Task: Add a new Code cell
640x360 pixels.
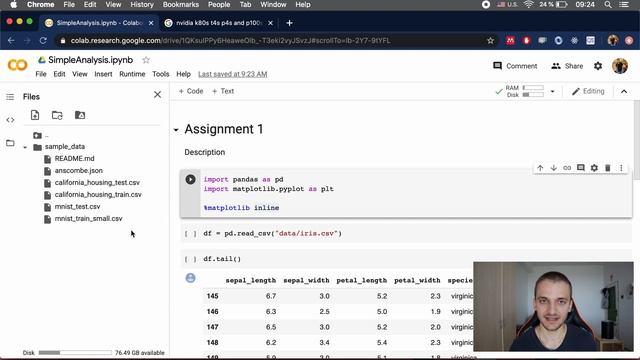Action: click(191, 91)
